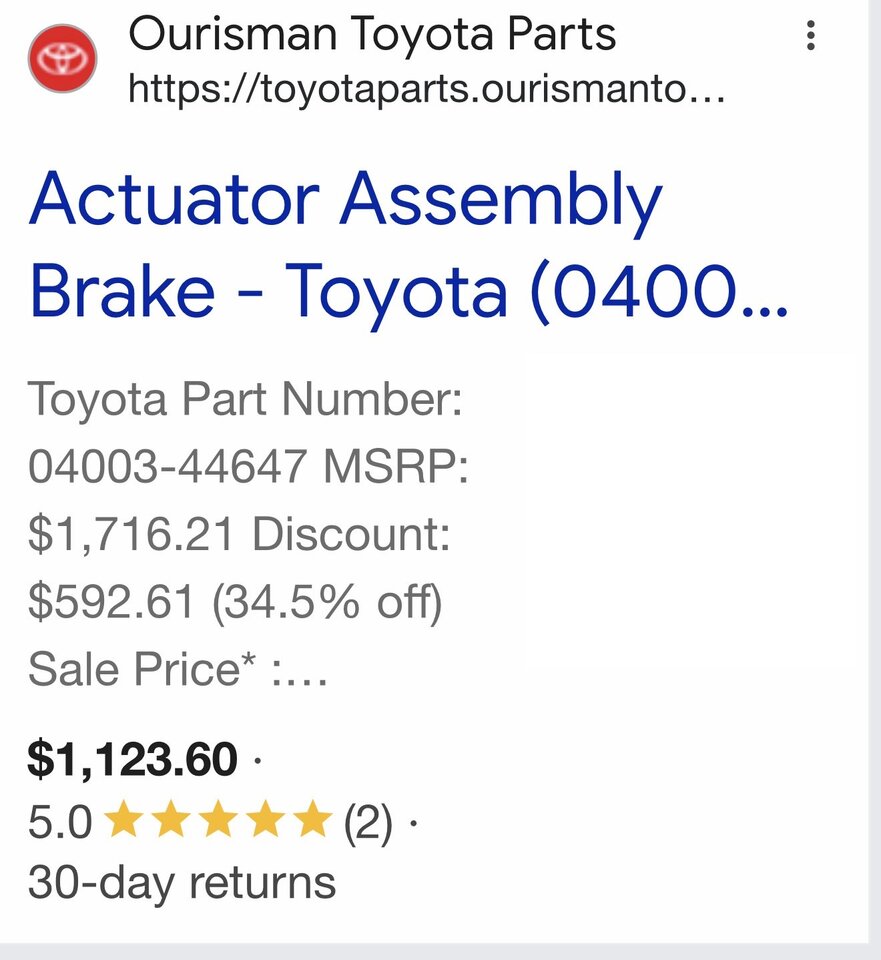Click the $592.61 (34.5% off) discount

(x=234, y=602)
